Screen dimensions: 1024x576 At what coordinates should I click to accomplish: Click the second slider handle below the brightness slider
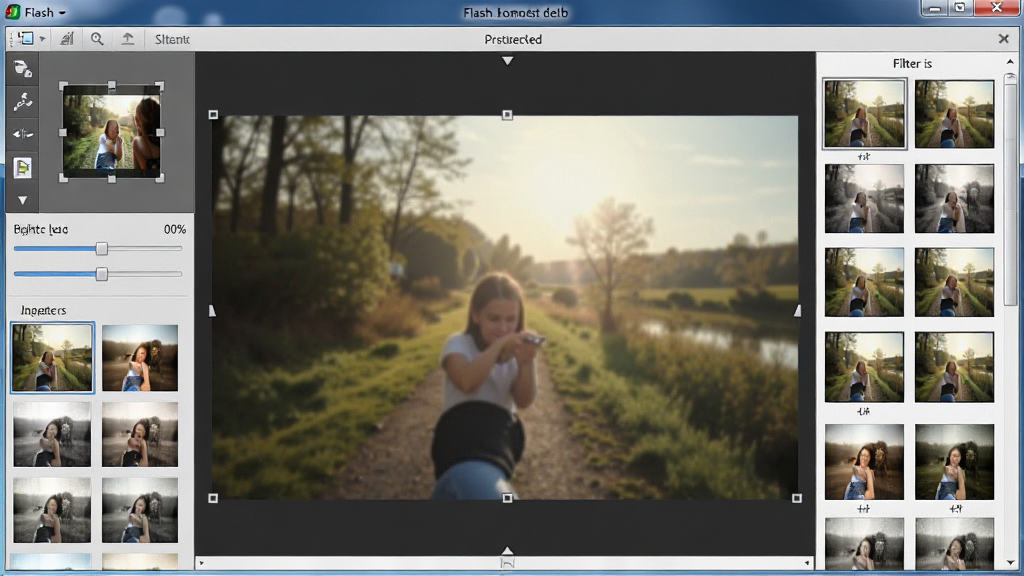(101, 274)
